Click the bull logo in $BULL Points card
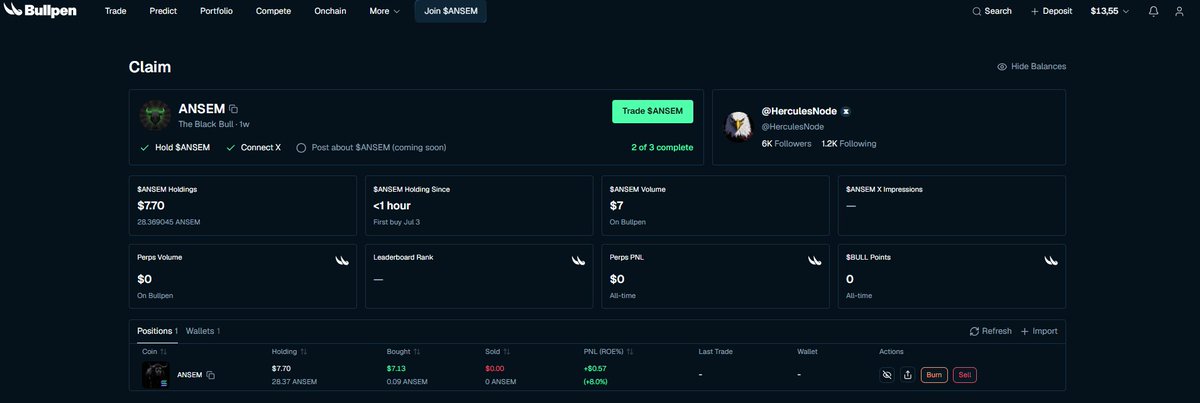 coord(1050,260)
